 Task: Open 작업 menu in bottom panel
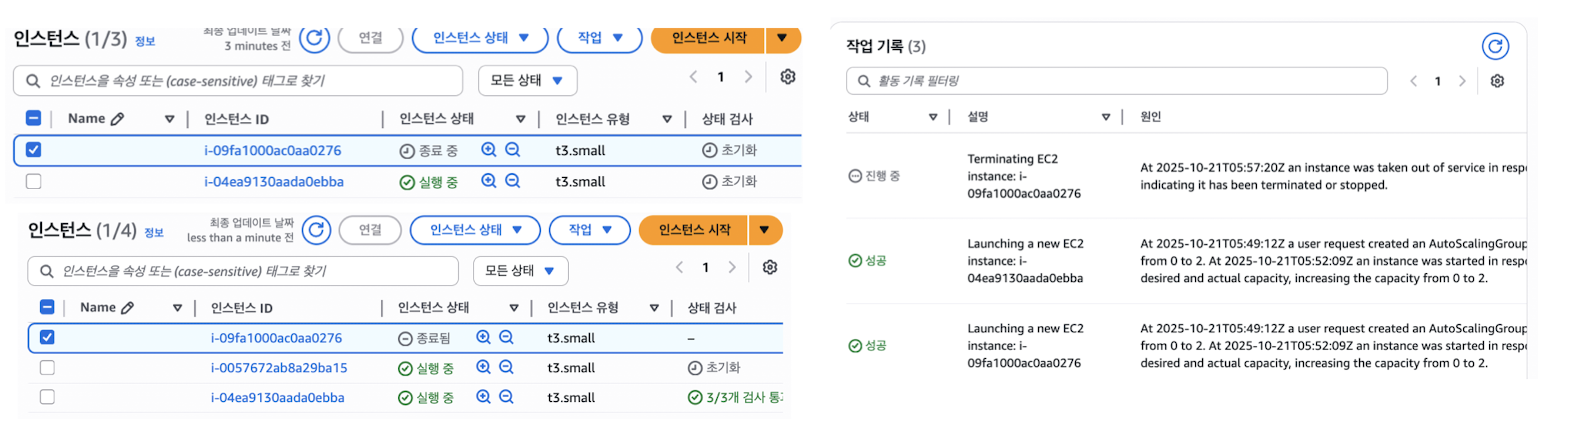pos(589,230)
